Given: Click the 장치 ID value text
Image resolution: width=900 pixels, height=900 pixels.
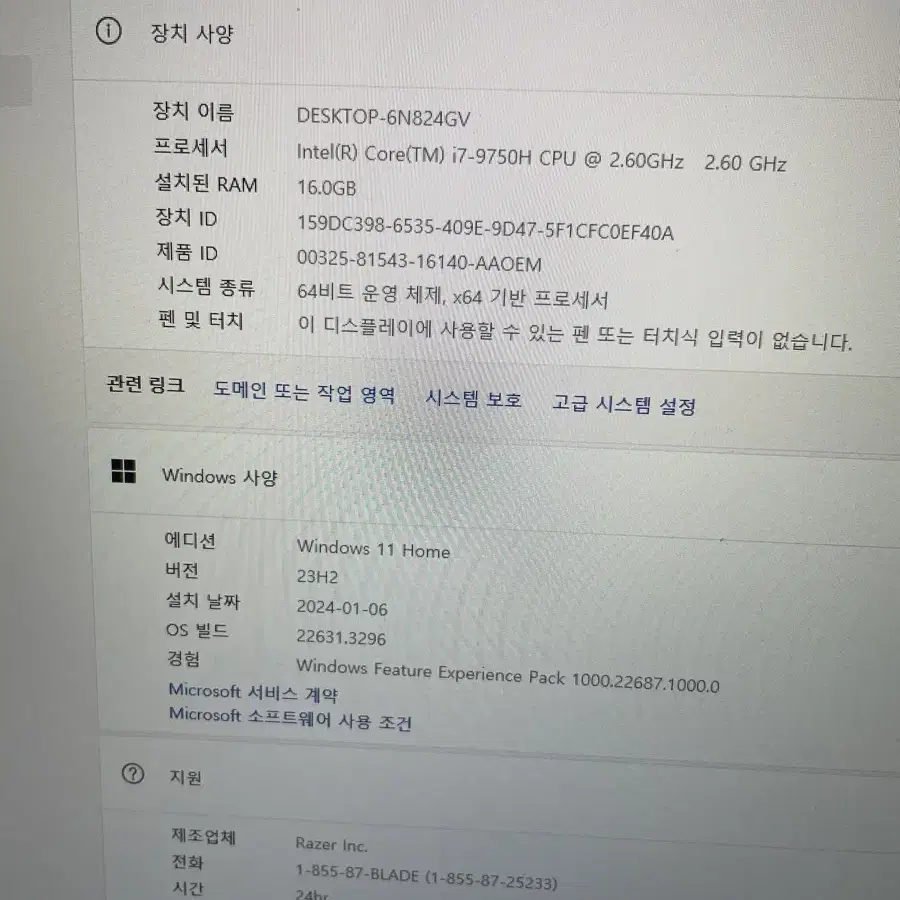Looking at the screenshot, I should point(485,227).
